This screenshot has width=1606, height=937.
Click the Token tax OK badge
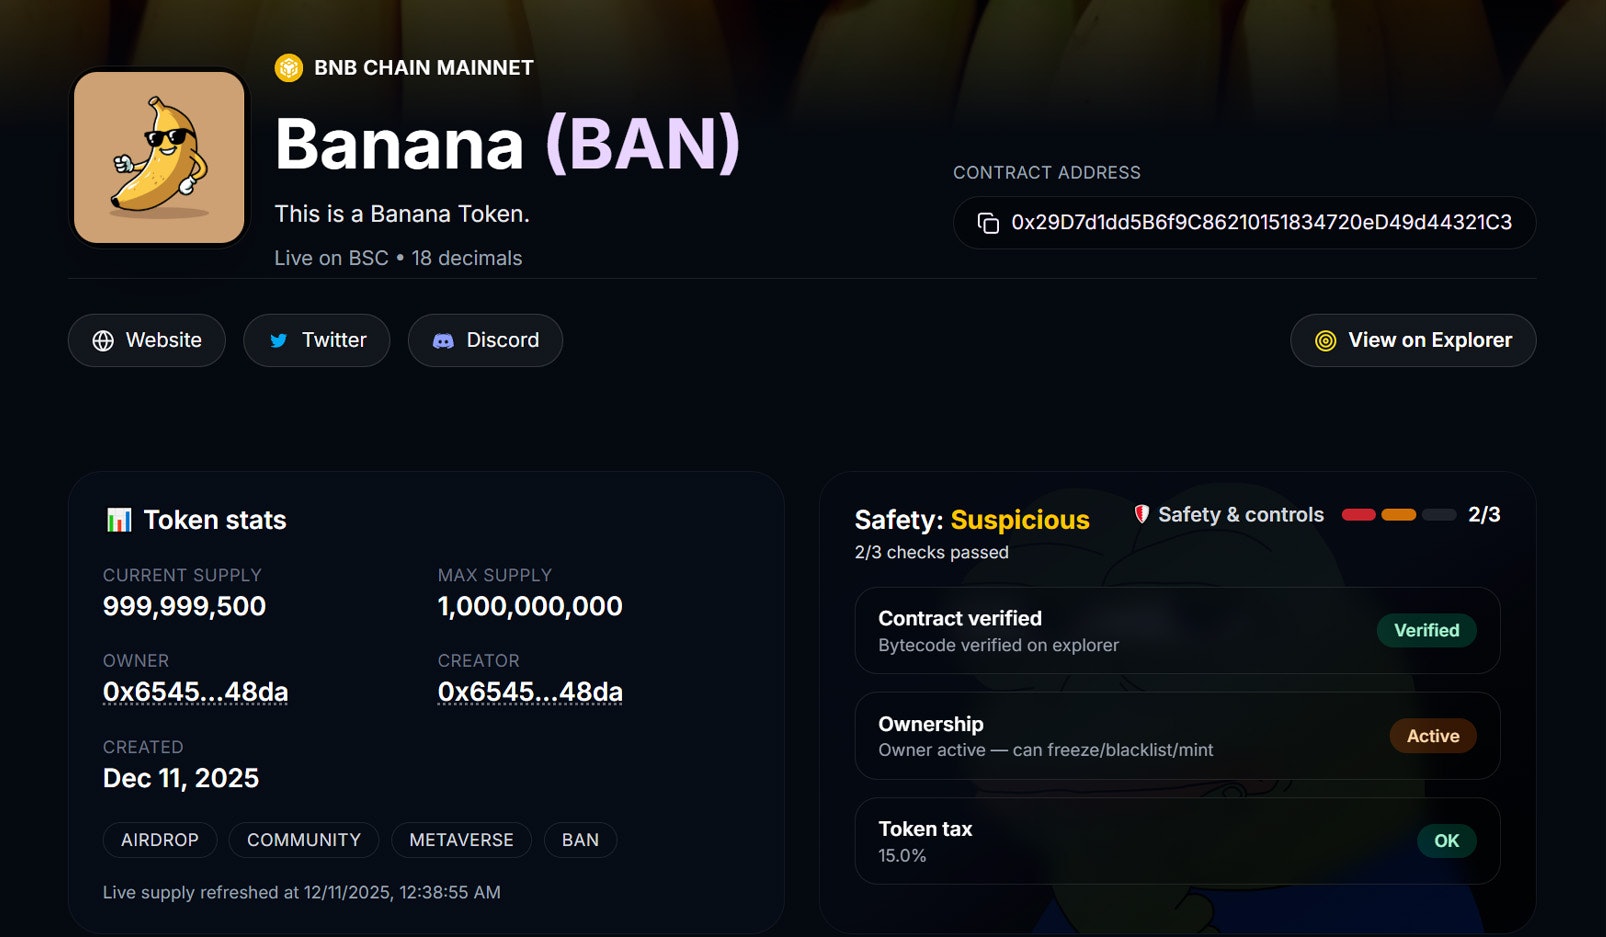(1447, 841)
